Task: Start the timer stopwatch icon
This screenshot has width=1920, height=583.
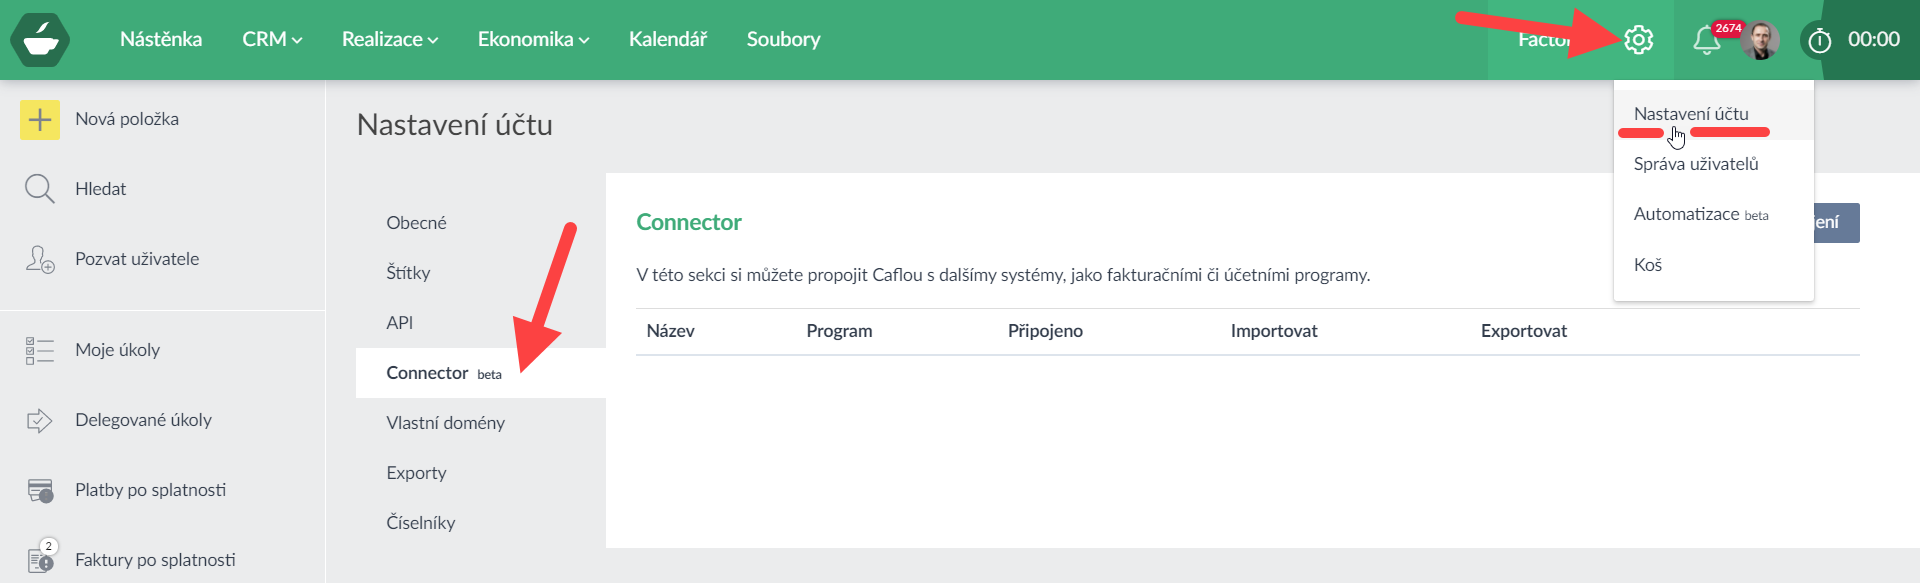Action: click(1820, 40)
